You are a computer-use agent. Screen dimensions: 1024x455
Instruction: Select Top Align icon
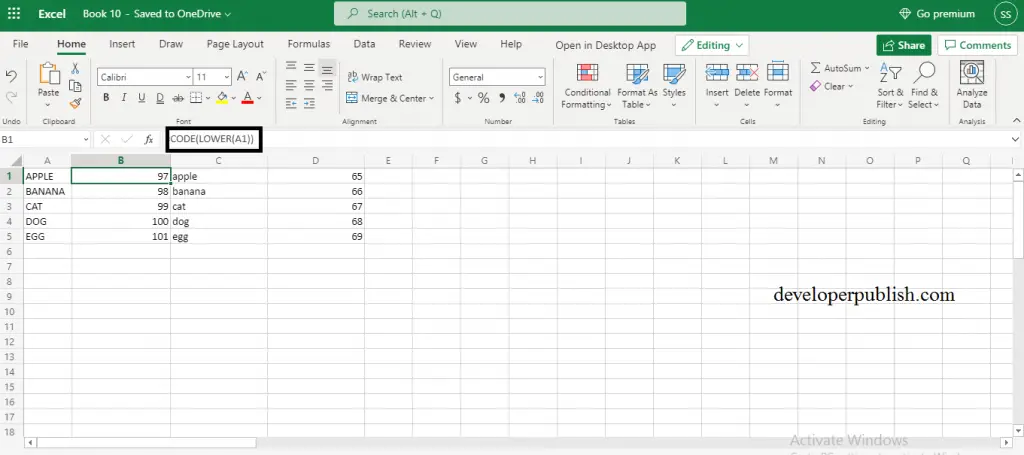(291, 67)
